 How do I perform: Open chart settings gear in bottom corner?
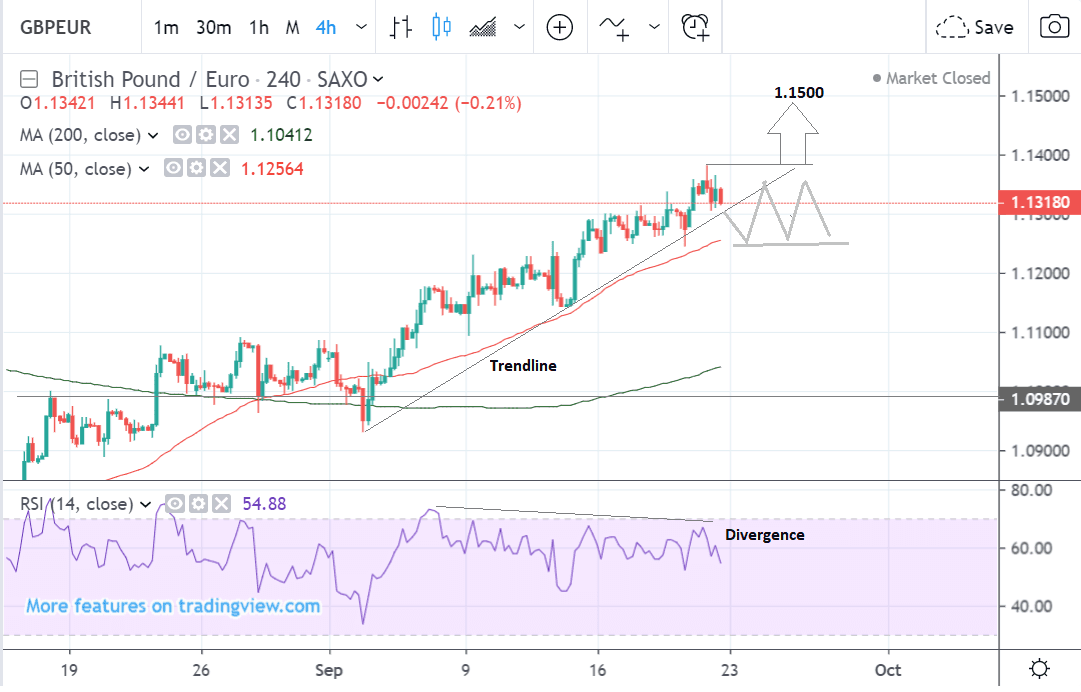coord(1040,668)
